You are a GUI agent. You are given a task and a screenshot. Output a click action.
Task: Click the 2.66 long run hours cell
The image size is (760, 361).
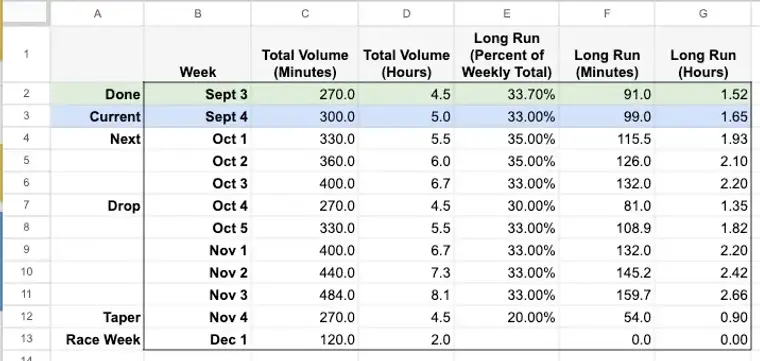[703, 294]
